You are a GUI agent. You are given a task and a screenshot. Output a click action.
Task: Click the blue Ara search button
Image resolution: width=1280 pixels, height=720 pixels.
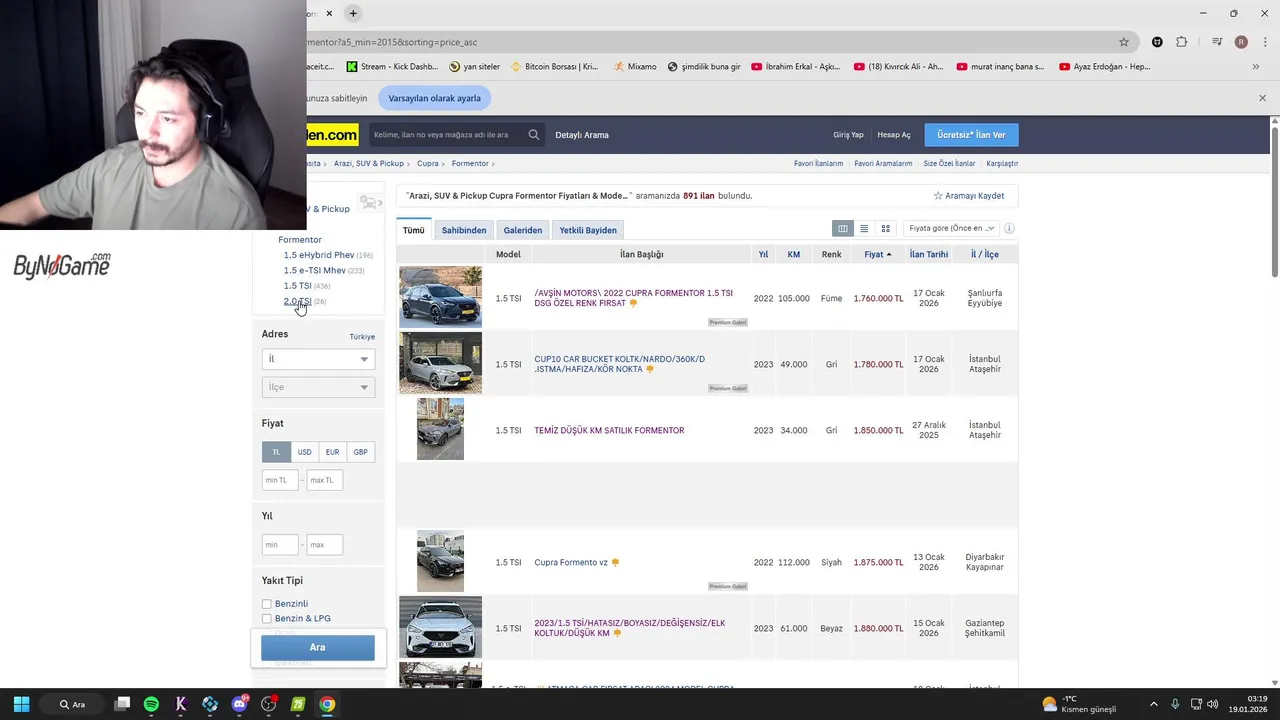(318, 647)
